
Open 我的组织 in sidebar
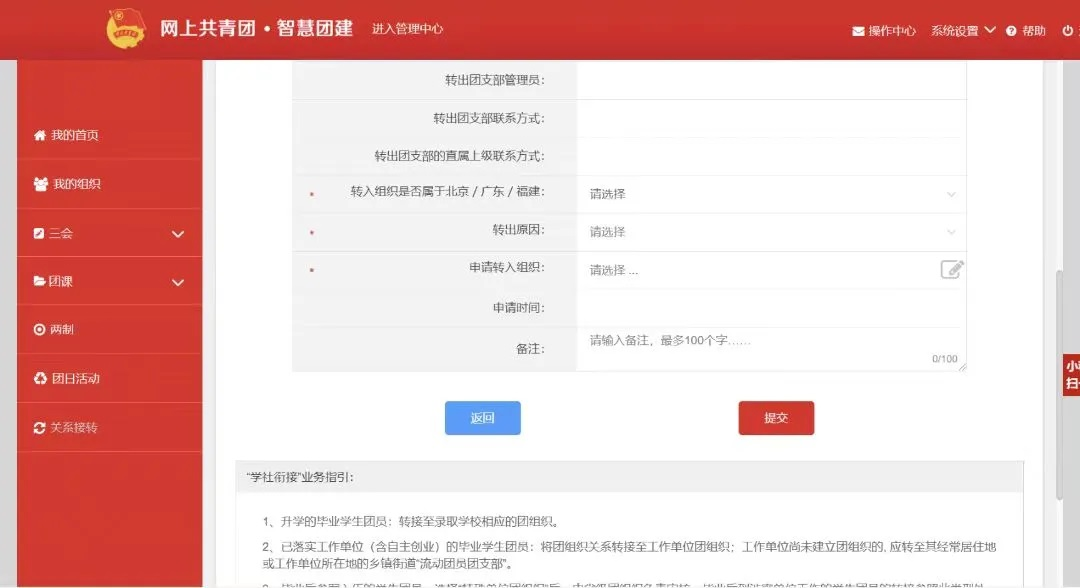(76, 184)
